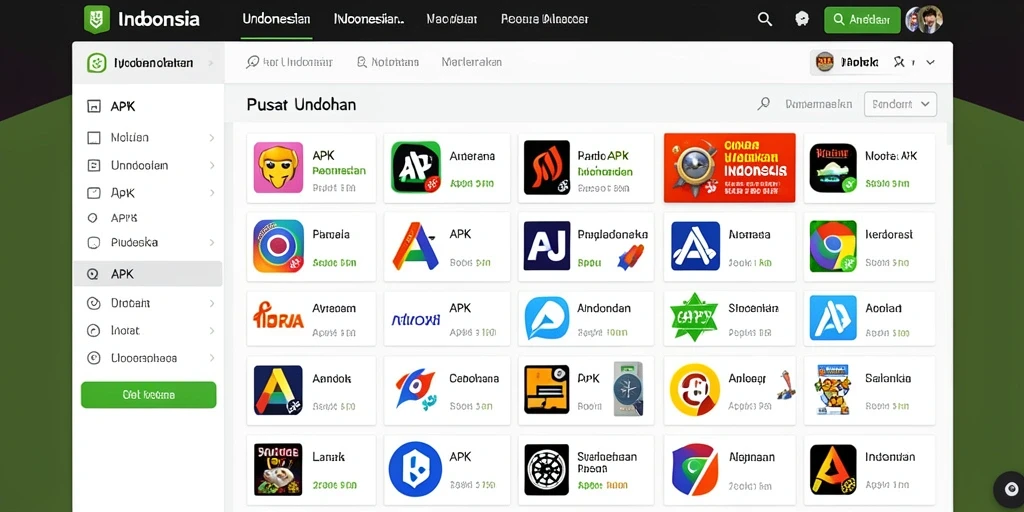
Task: Expand the Piudeska sidebar item
Action: [212, 243]
